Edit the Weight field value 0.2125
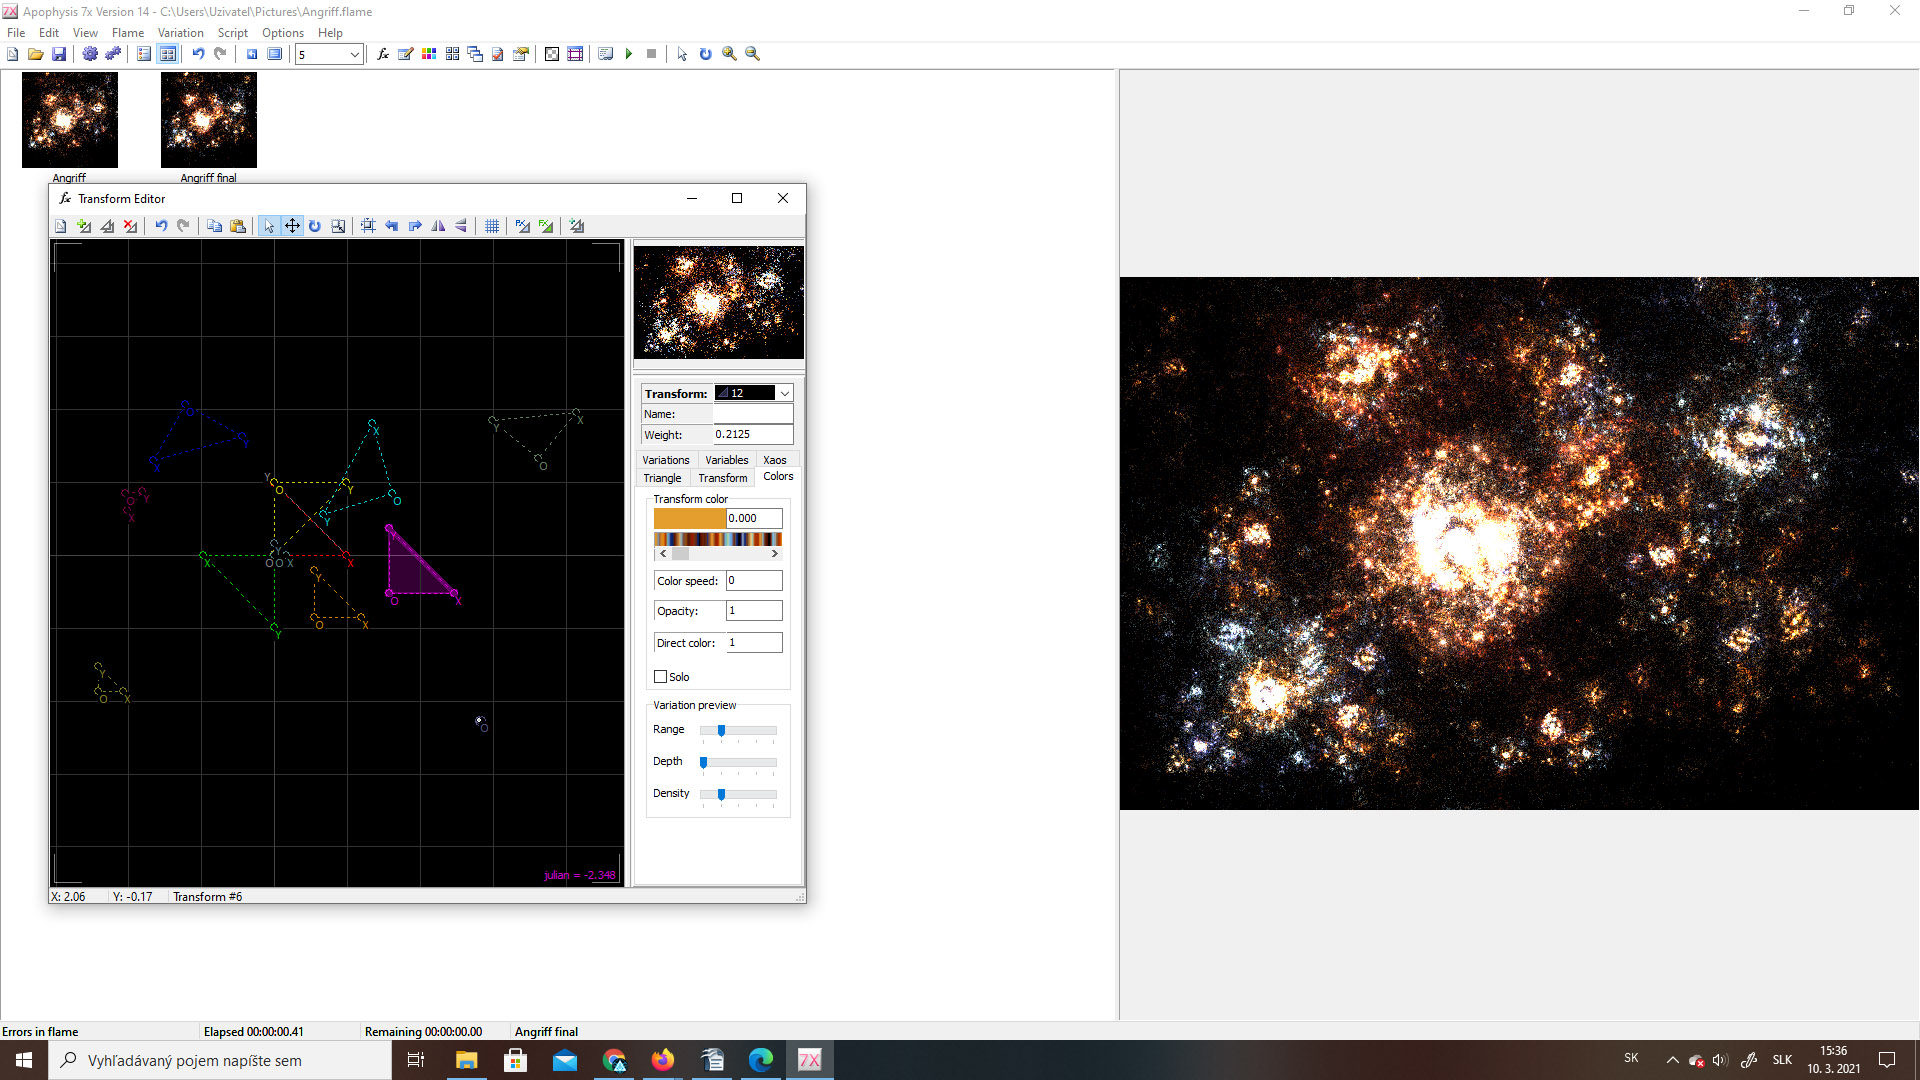Screen dimensions: 1920x1080 pos(752,435)
